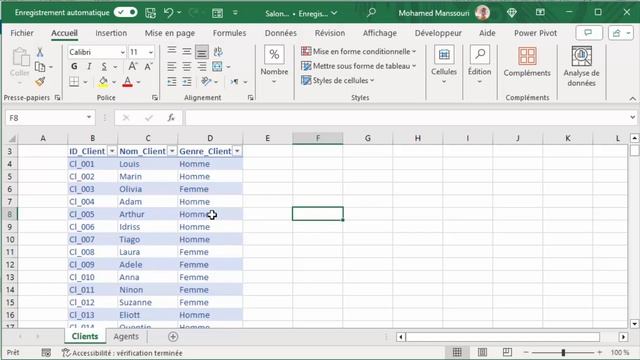Click the Compléments button
Viewport: 640px width, 360px height.
click(527, 62)
